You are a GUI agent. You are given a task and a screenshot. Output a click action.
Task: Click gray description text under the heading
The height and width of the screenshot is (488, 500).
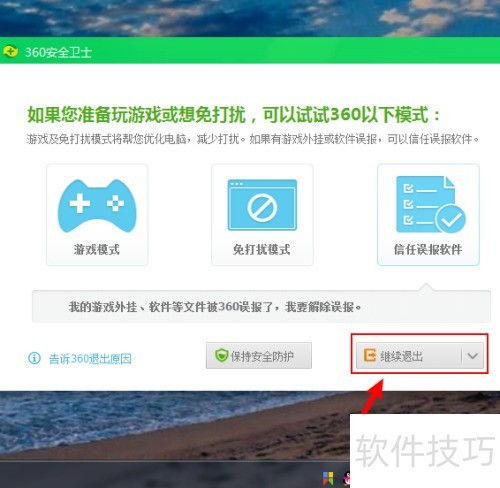pyautogui.click(x=253, y=139)
